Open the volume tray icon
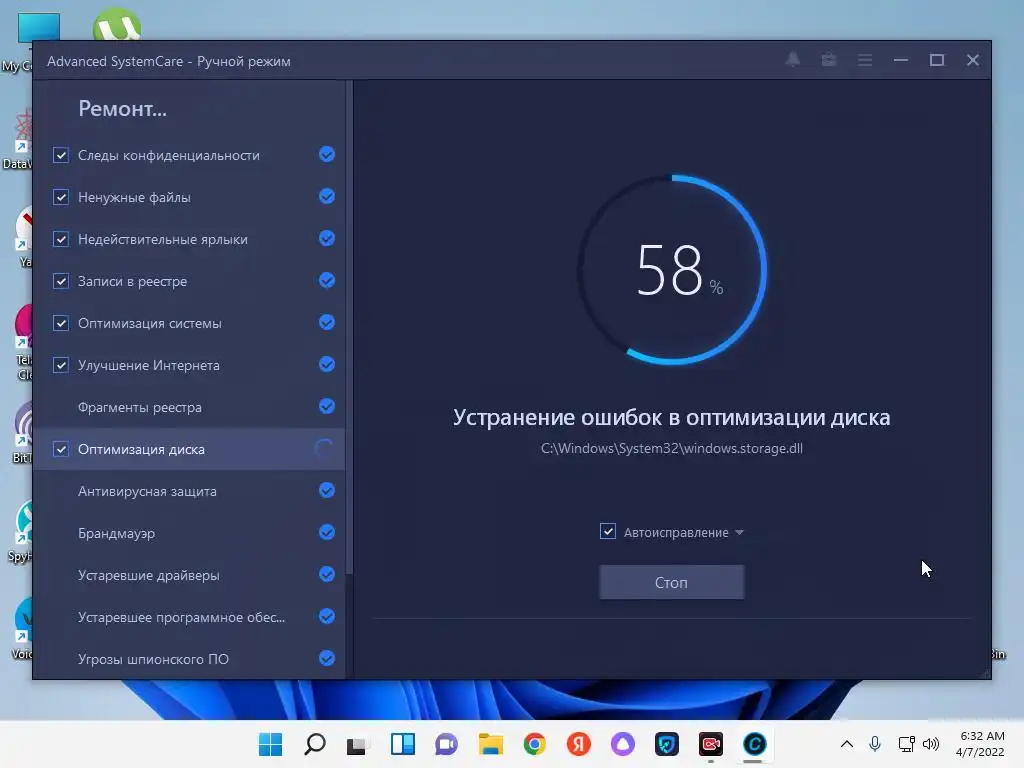1024x768 pixels. [x=931, y=744]
